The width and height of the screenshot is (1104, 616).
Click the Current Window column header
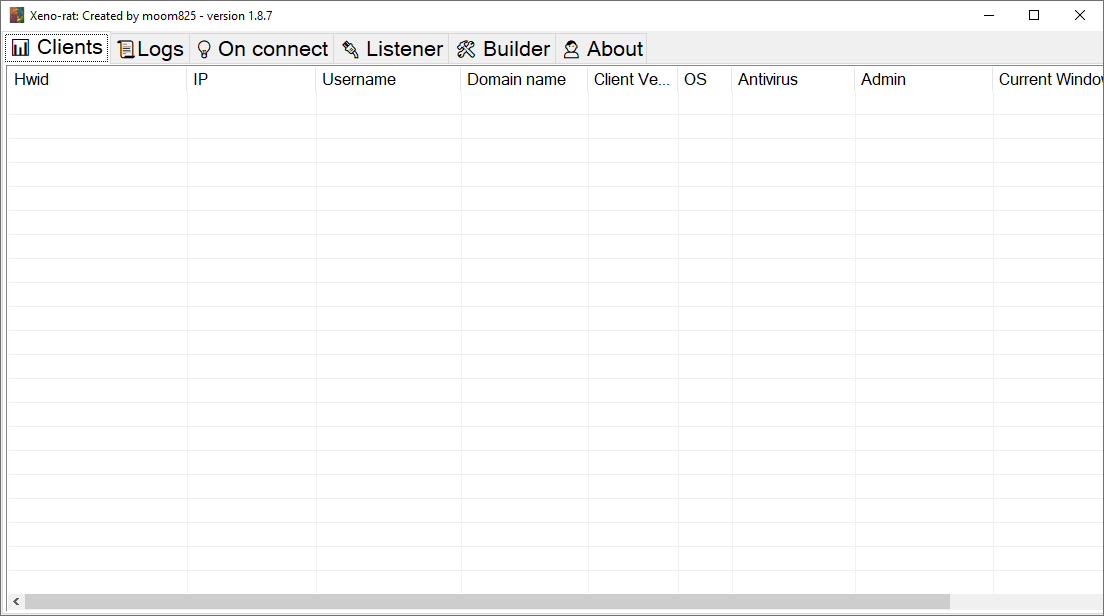1049,80
